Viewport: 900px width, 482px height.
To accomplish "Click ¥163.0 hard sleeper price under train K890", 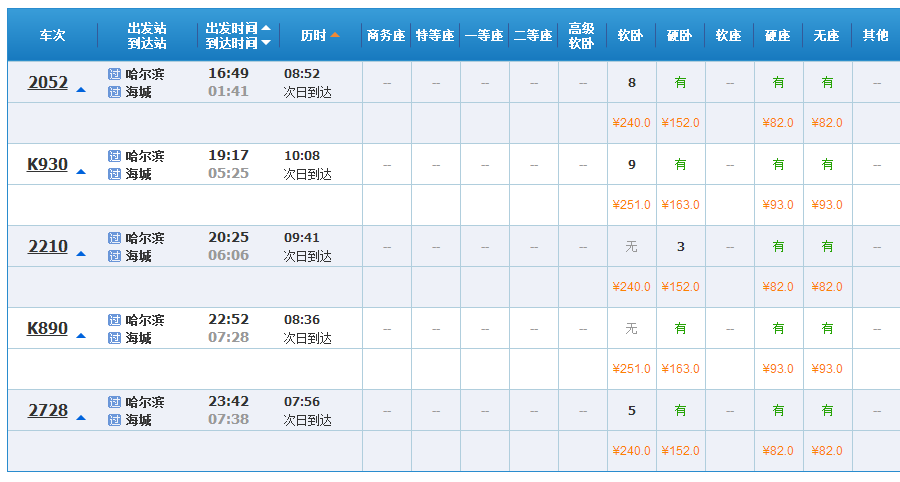I will tap(681, 369).
